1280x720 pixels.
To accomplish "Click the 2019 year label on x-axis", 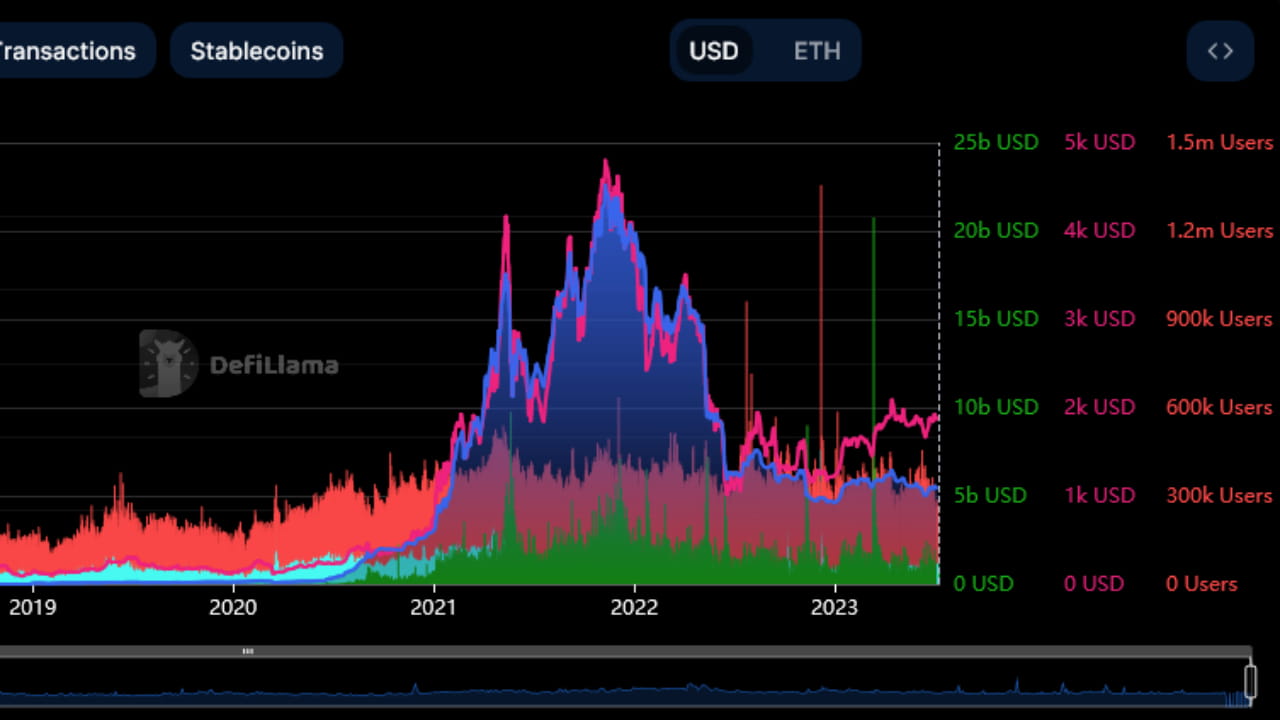I will [33, 607].
